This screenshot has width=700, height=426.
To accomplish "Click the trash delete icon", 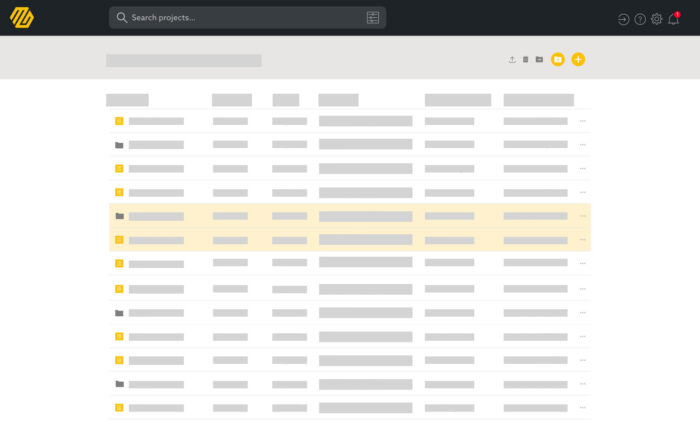I will (x=526, y=60).
